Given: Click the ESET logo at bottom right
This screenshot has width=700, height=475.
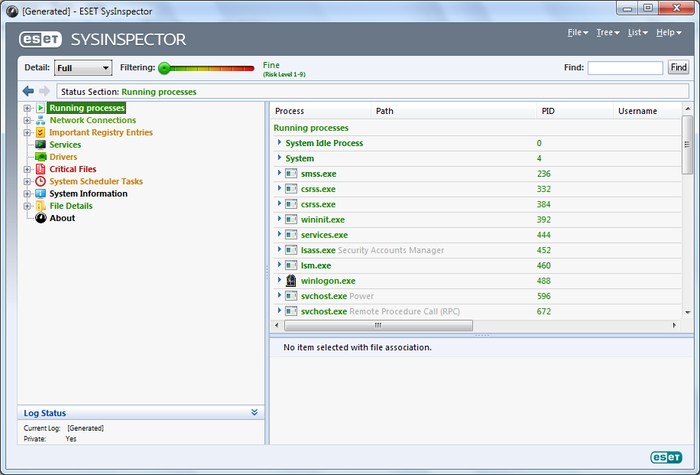Looking at the screenshot, I should [666, 457].
